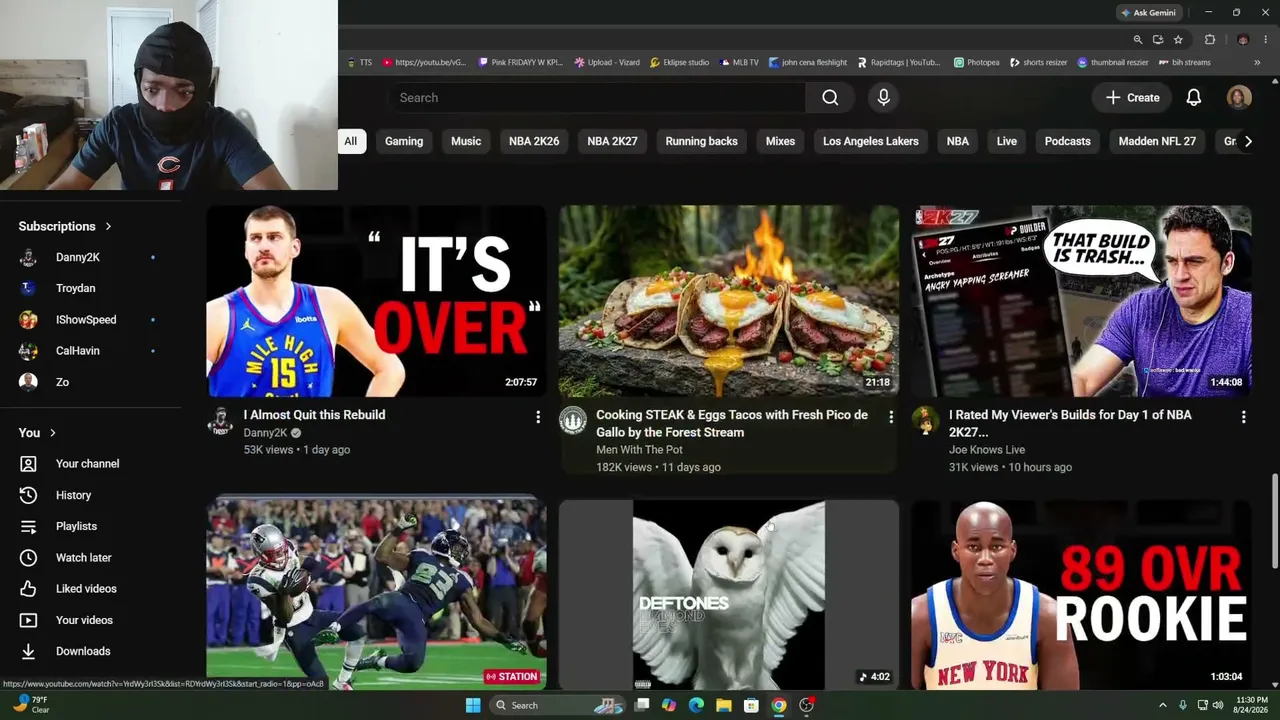Open the Copilot app in the taskbar
Screen dimensions: 1280x720
669,705
